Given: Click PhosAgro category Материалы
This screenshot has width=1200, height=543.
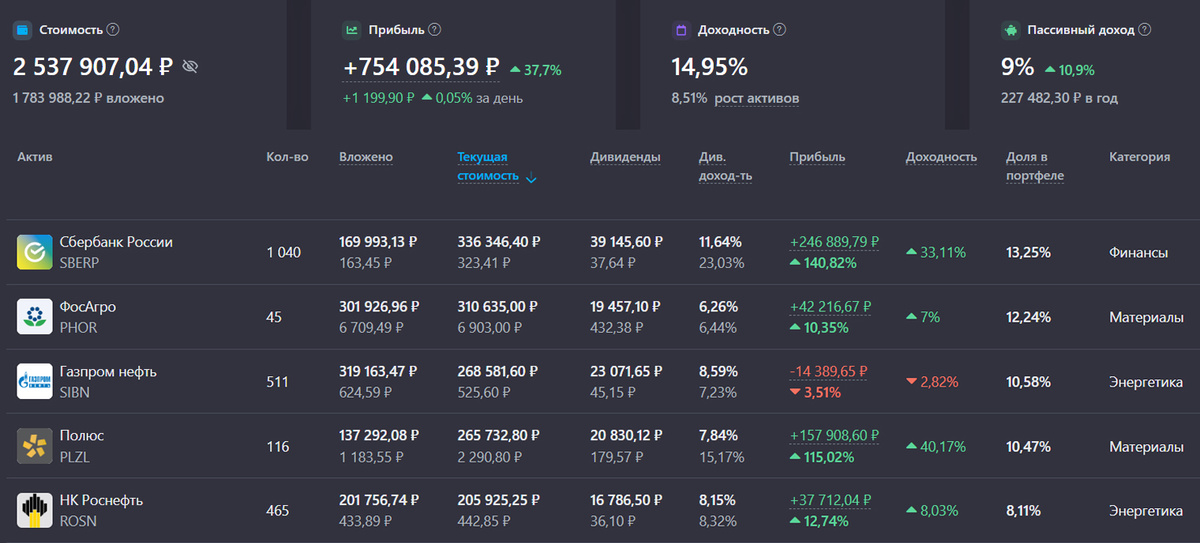Looking at the screenshot, I should coord(1146,317).
